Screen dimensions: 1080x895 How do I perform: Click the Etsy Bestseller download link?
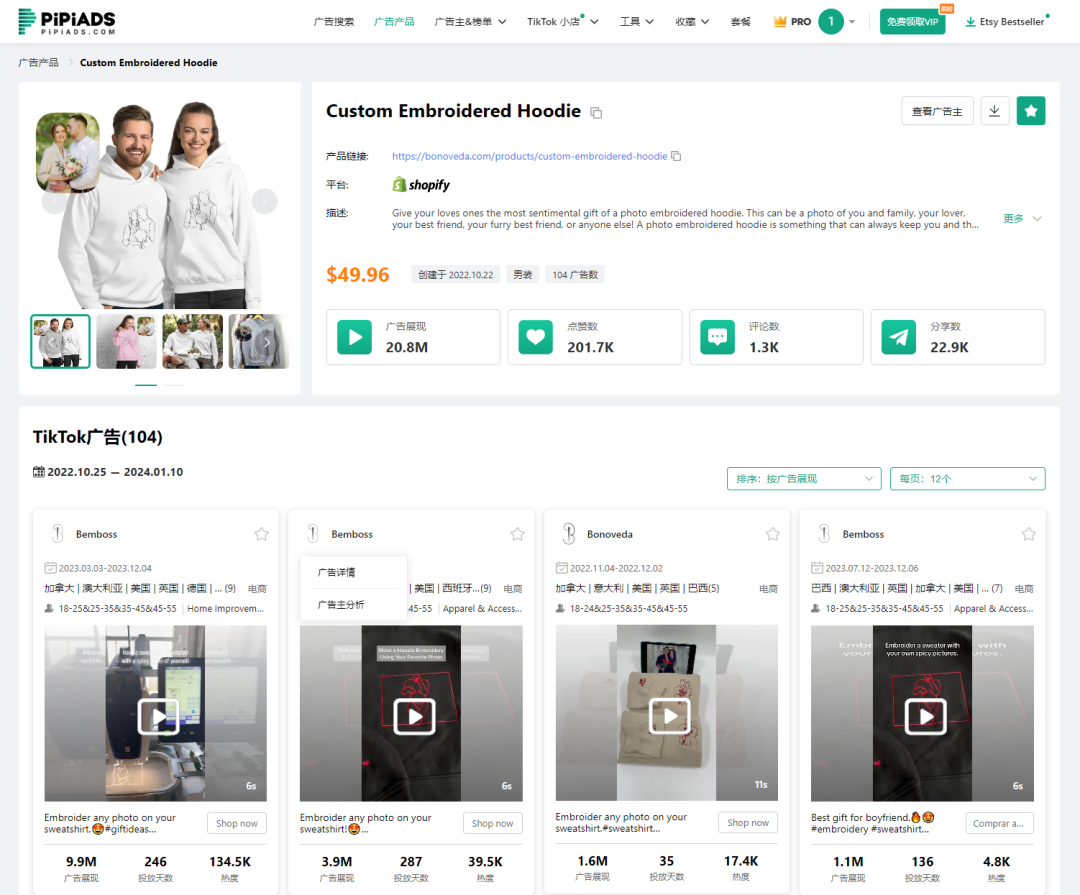coord(1005,21)
